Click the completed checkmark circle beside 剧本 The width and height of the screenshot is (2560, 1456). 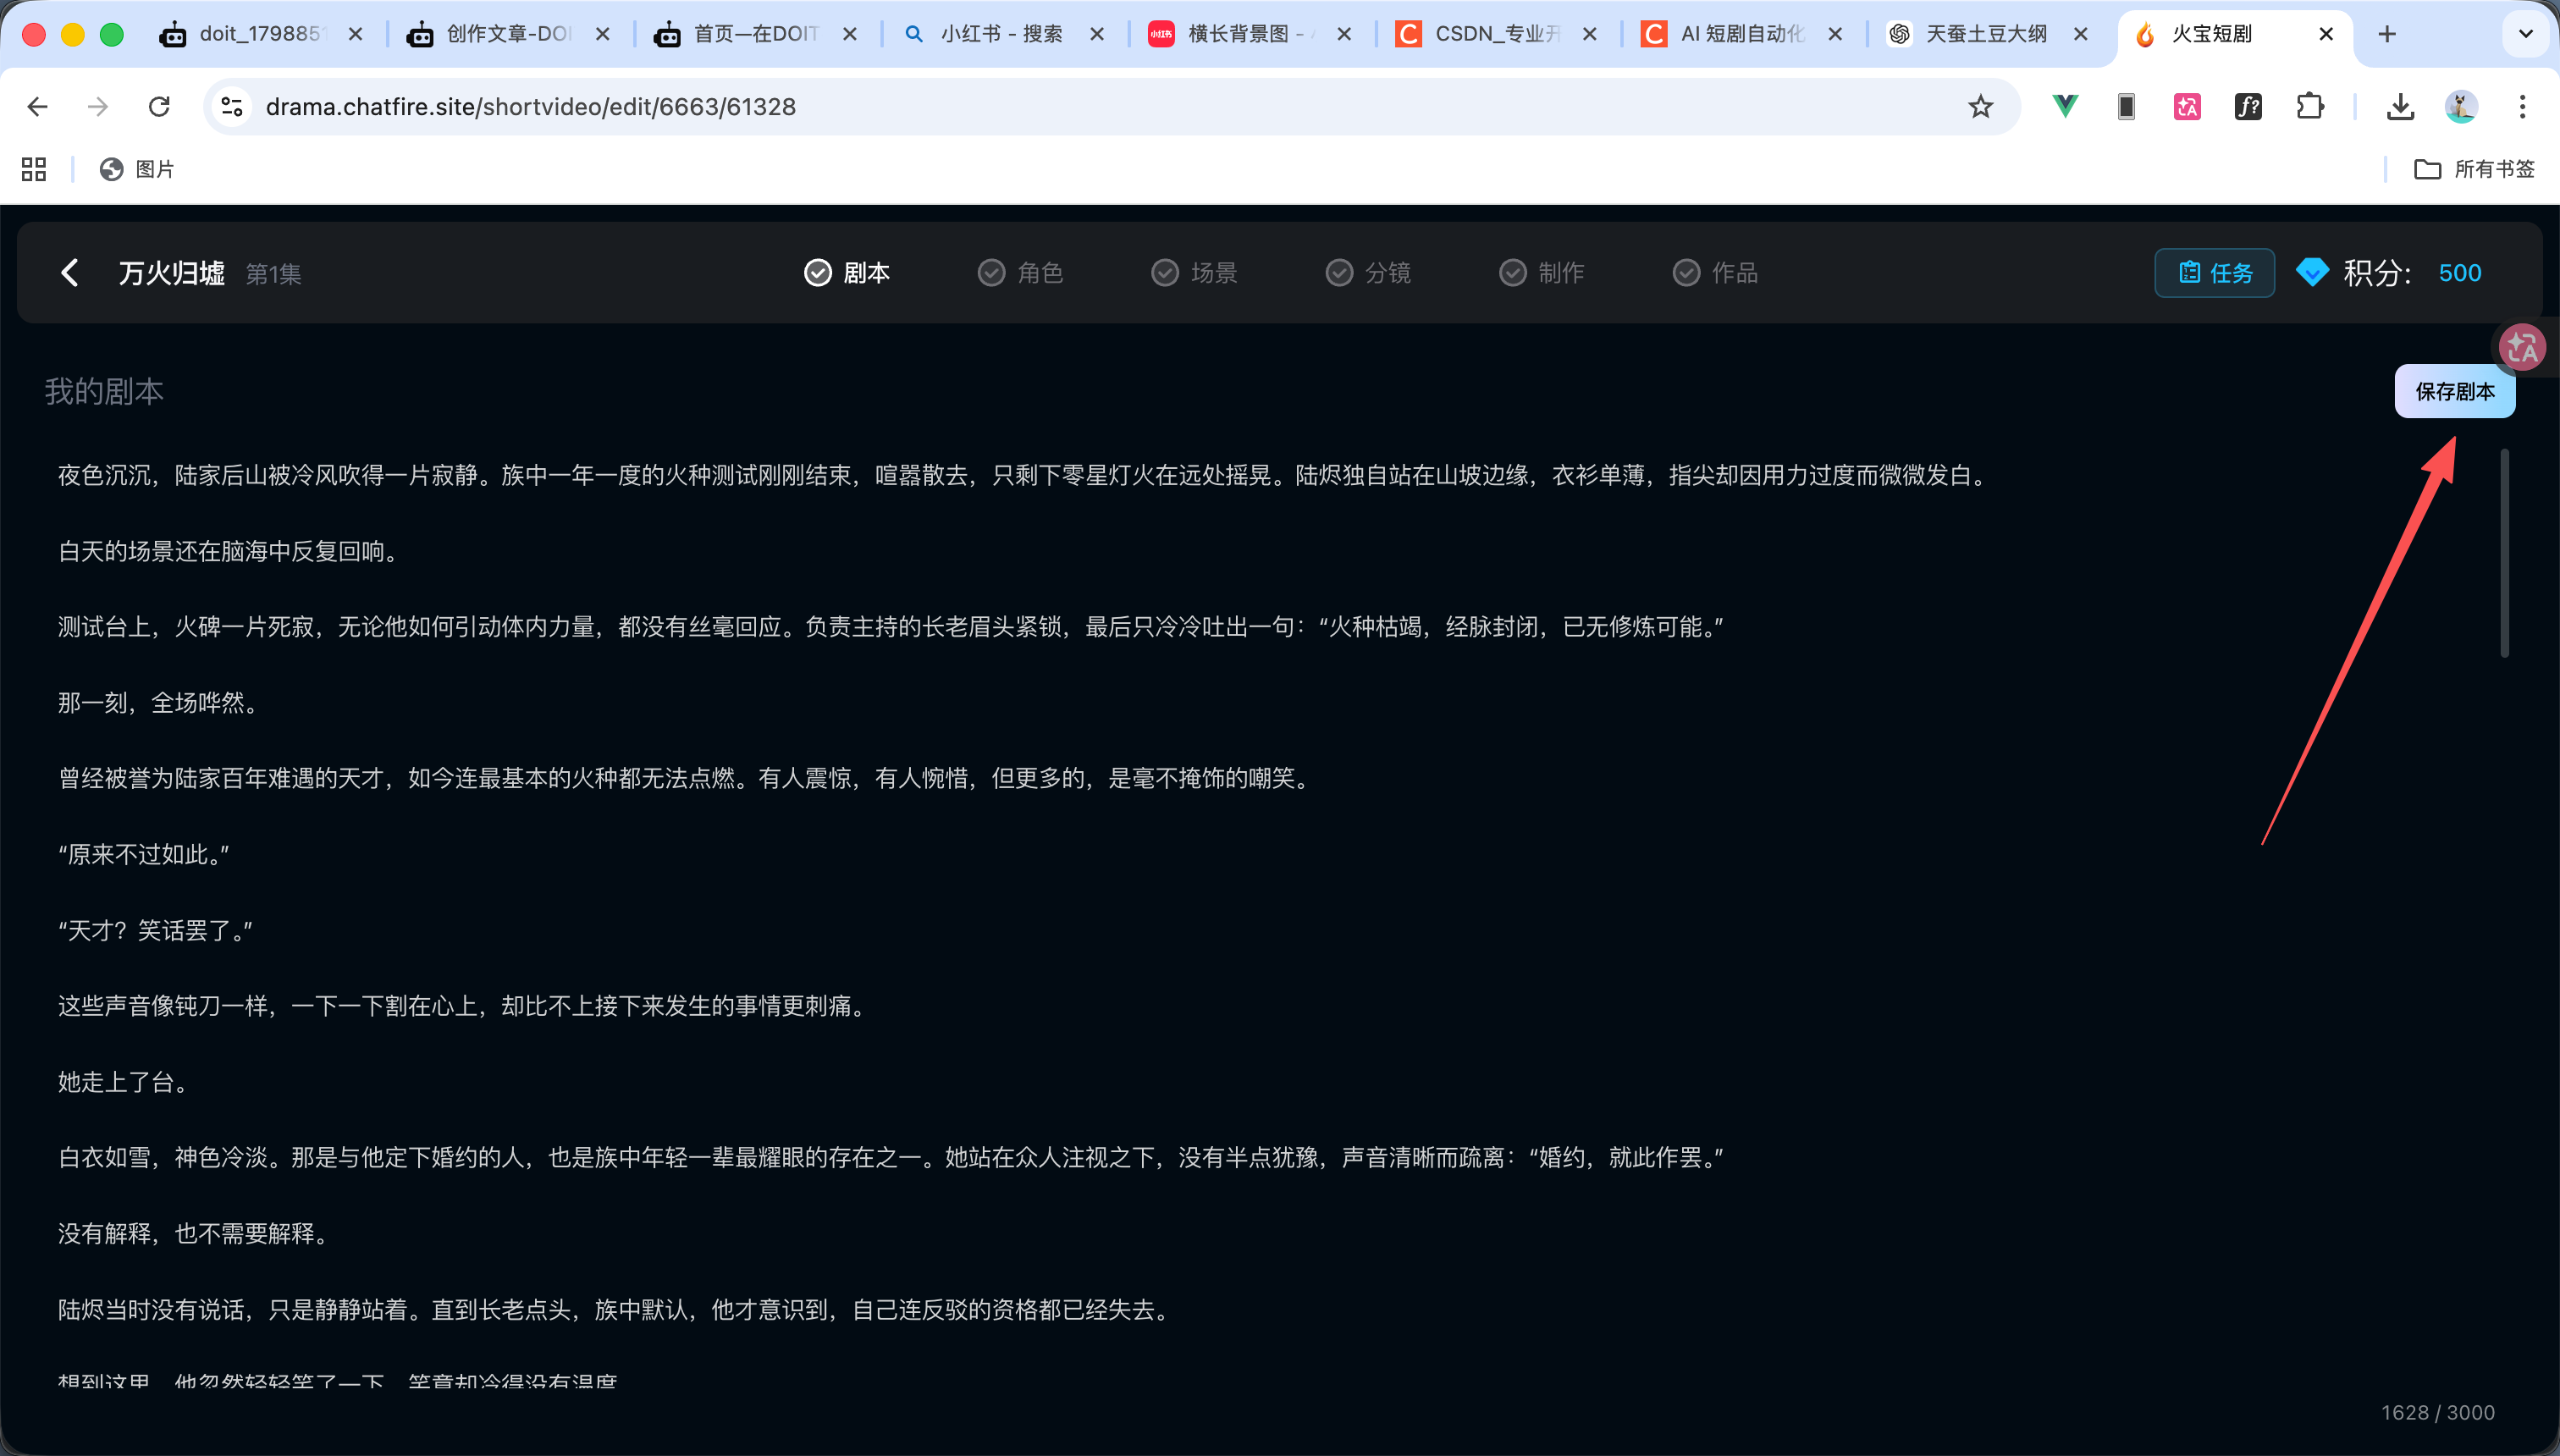point(817,272)
